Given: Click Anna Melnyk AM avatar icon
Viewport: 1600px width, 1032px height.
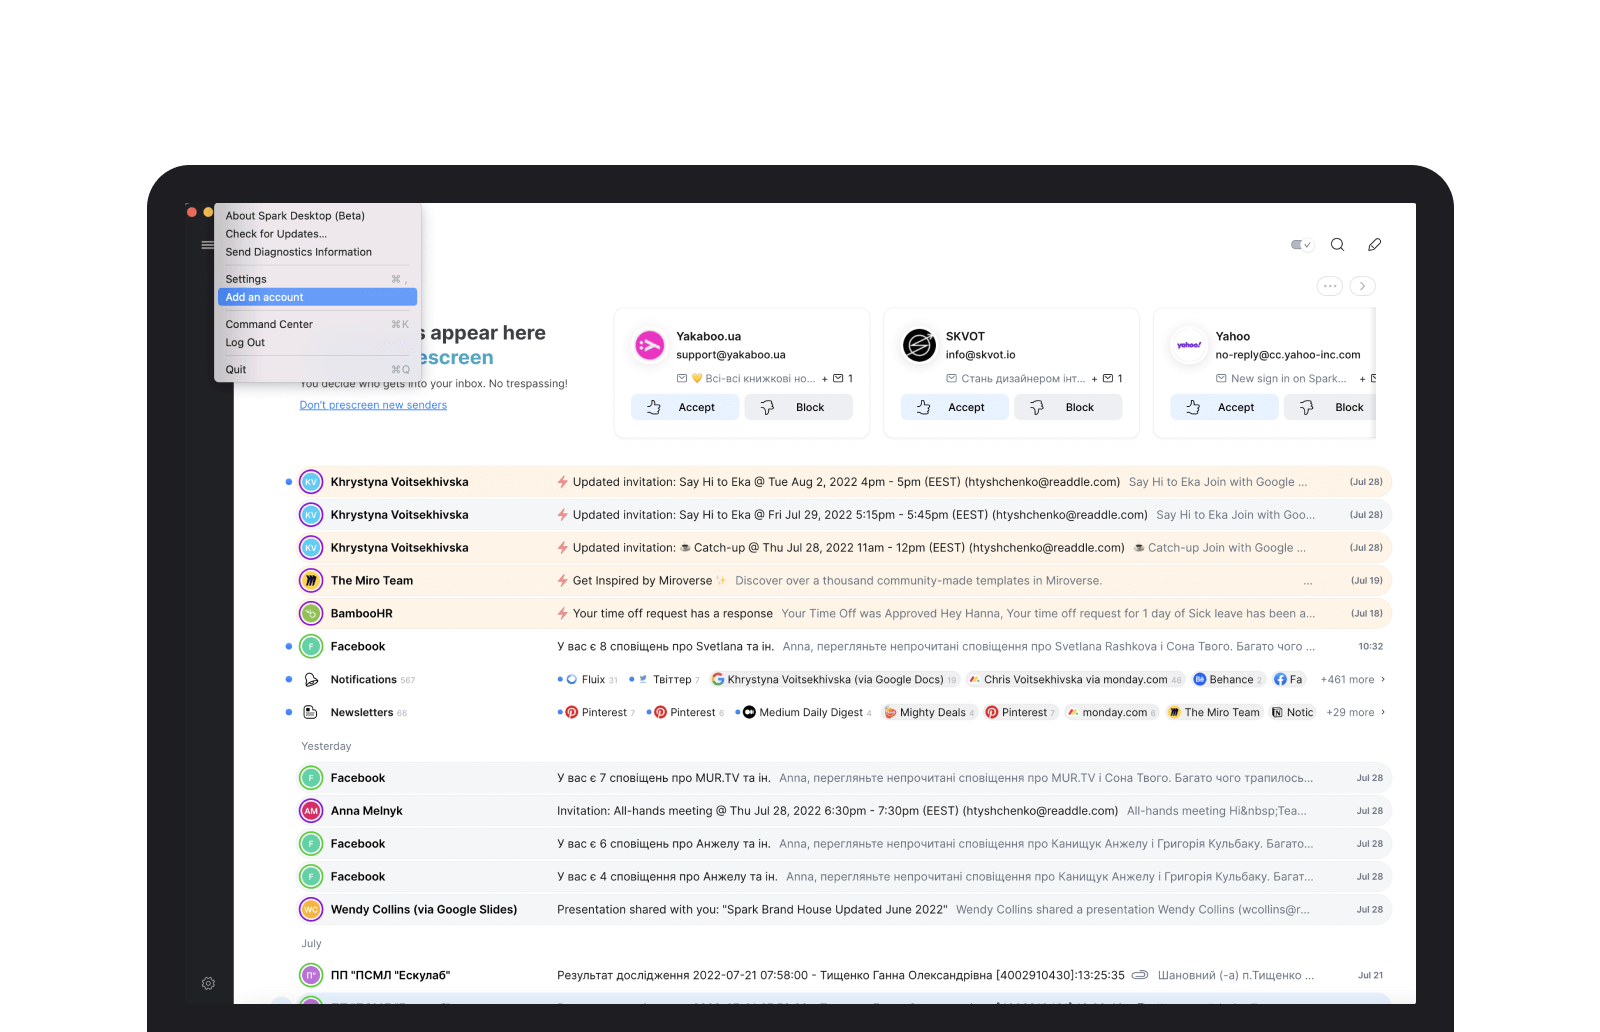Looking at the screenshot, I should 311,811.
